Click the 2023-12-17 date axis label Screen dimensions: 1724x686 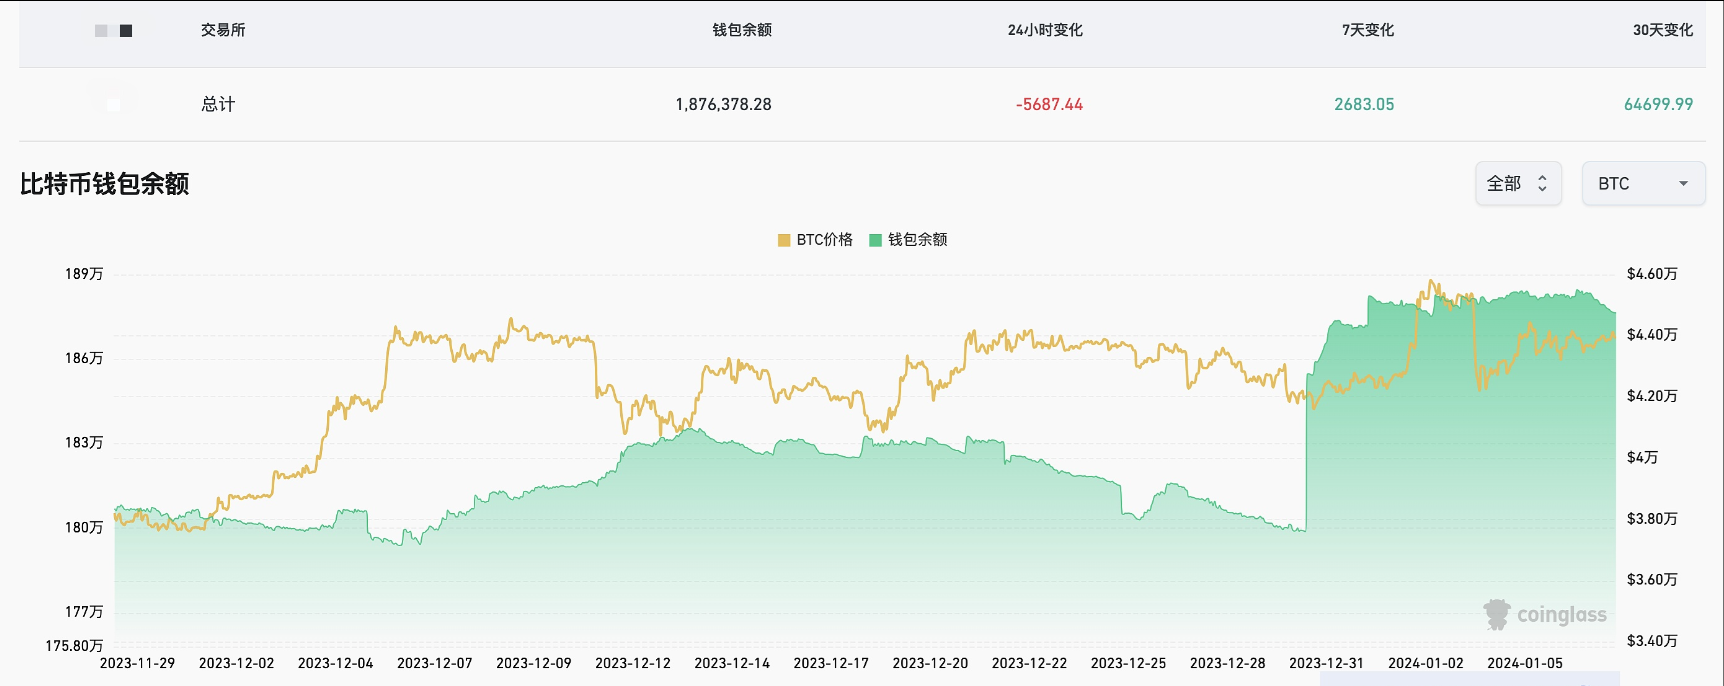pyautogui.click(x=831, y=663)
